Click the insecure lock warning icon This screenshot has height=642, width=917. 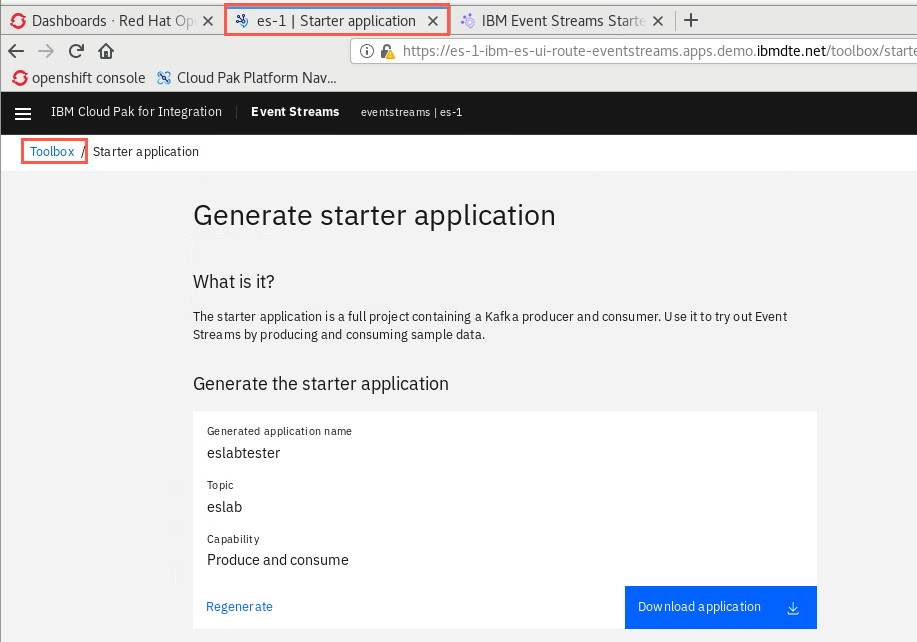tap(387, 51)
